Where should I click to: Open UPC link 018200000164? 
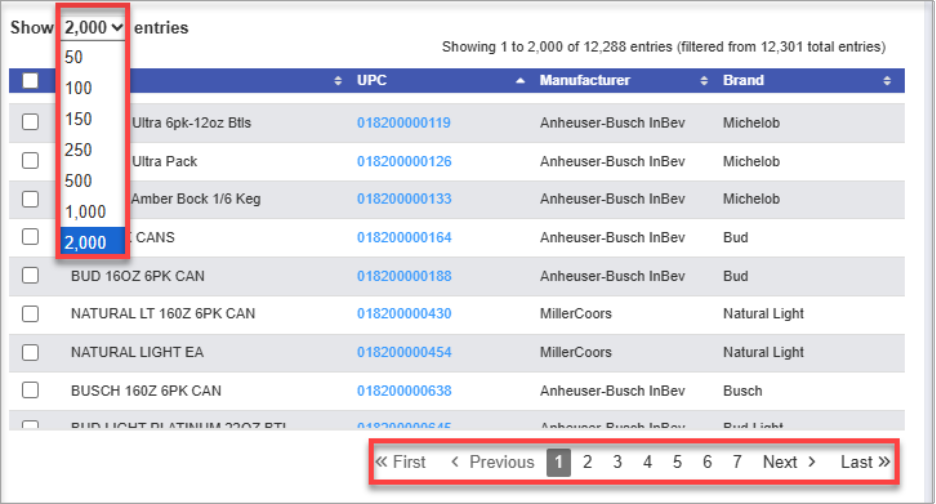pos(404,237)
